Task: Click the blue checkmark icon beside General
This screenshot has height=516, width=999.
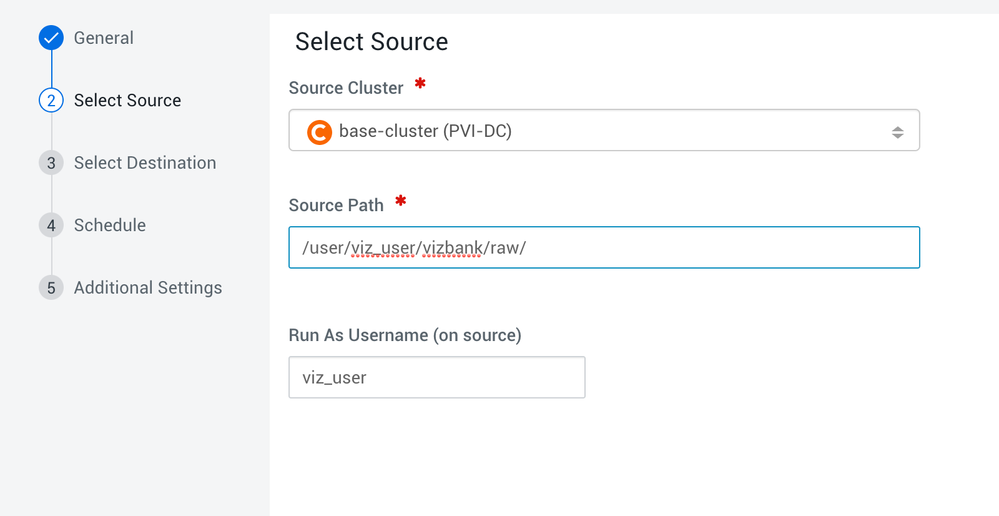Action: tap(51, 38)
